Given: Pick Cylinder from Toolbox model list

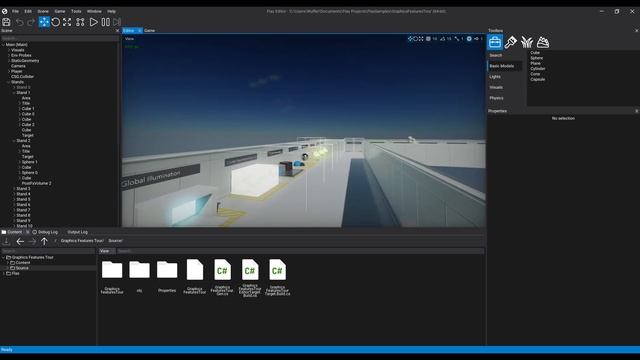Looking at the screenshot, I should (x=538, y=69).
